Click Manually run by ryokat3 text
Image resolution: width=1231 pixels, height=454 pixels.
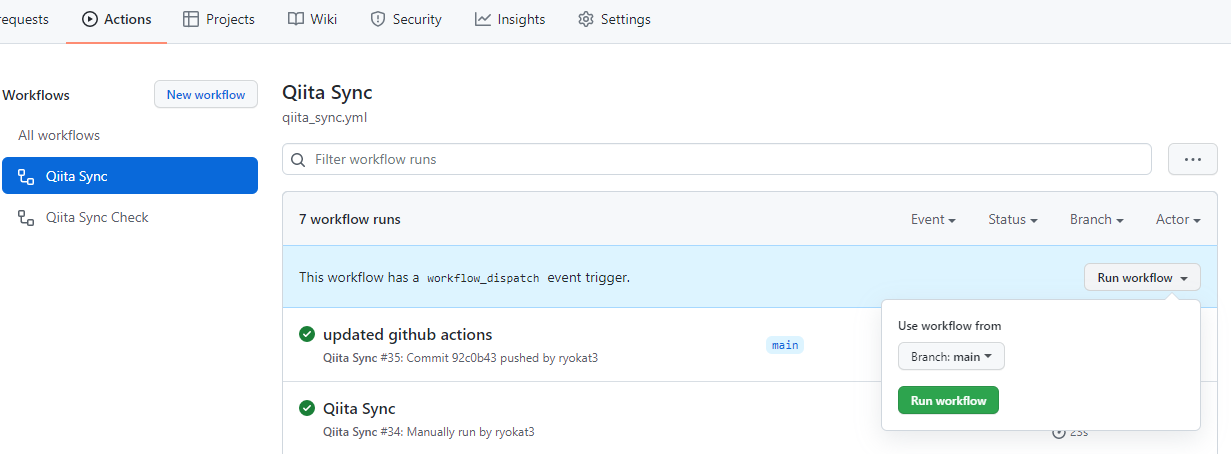[471, 432]
